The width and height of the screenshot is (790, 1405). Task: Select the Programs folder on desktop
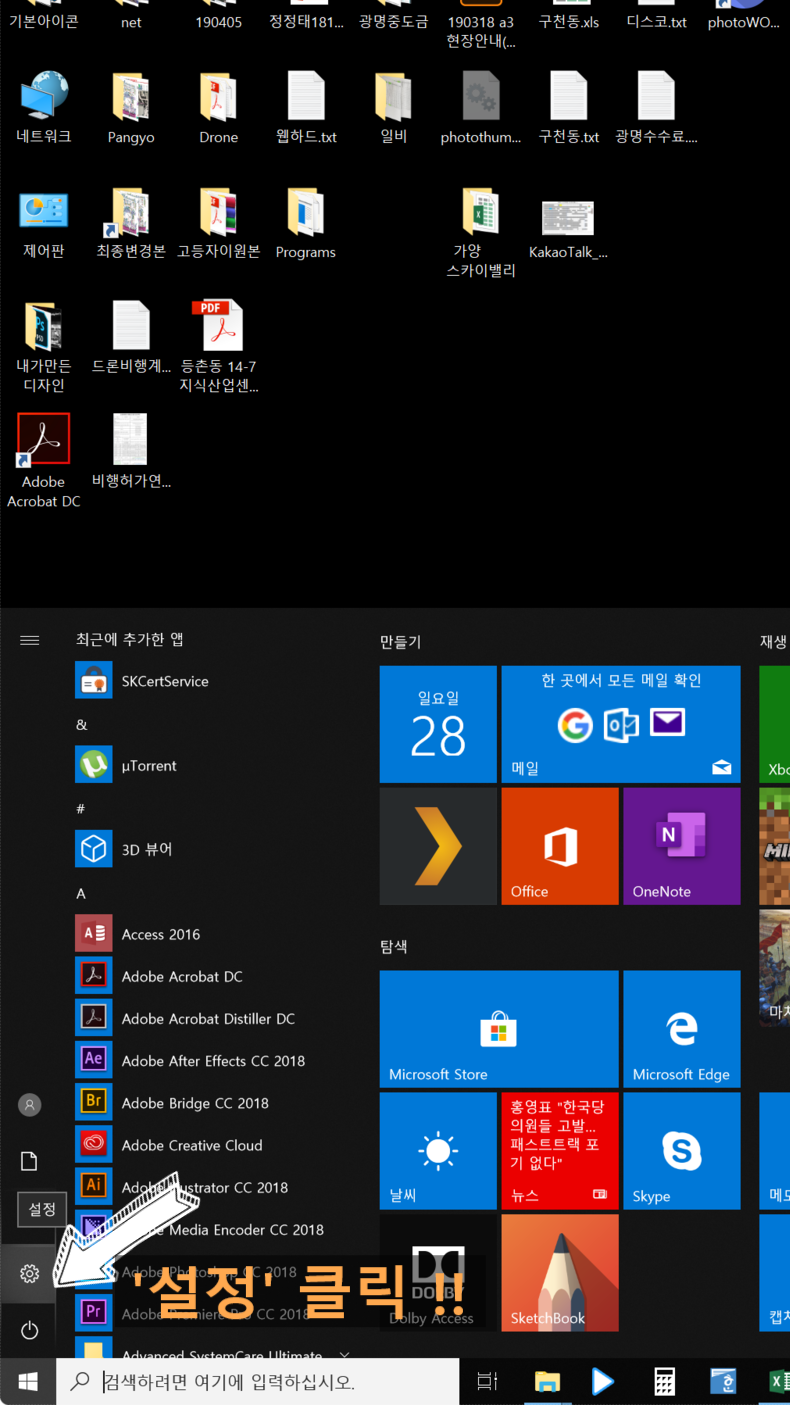click(305, 223)
